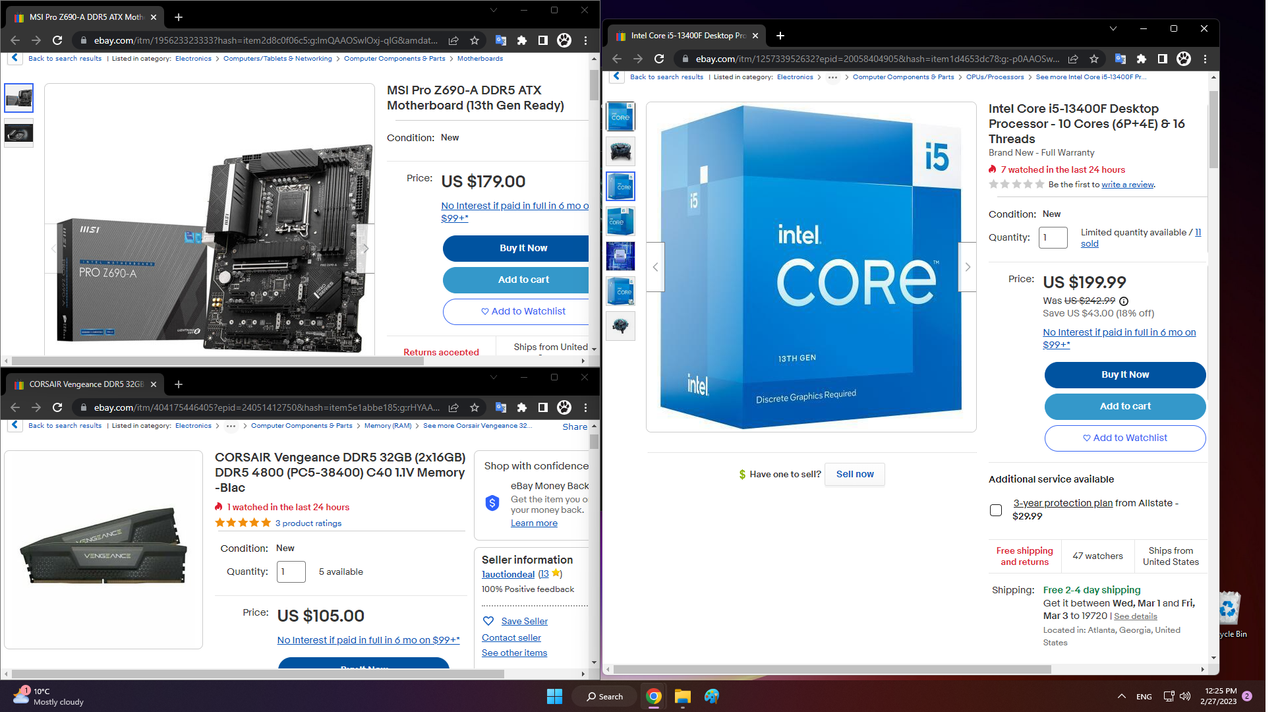Open See other items link
Viewport: 1280px width, 712px height.
[x=514, y=653]
